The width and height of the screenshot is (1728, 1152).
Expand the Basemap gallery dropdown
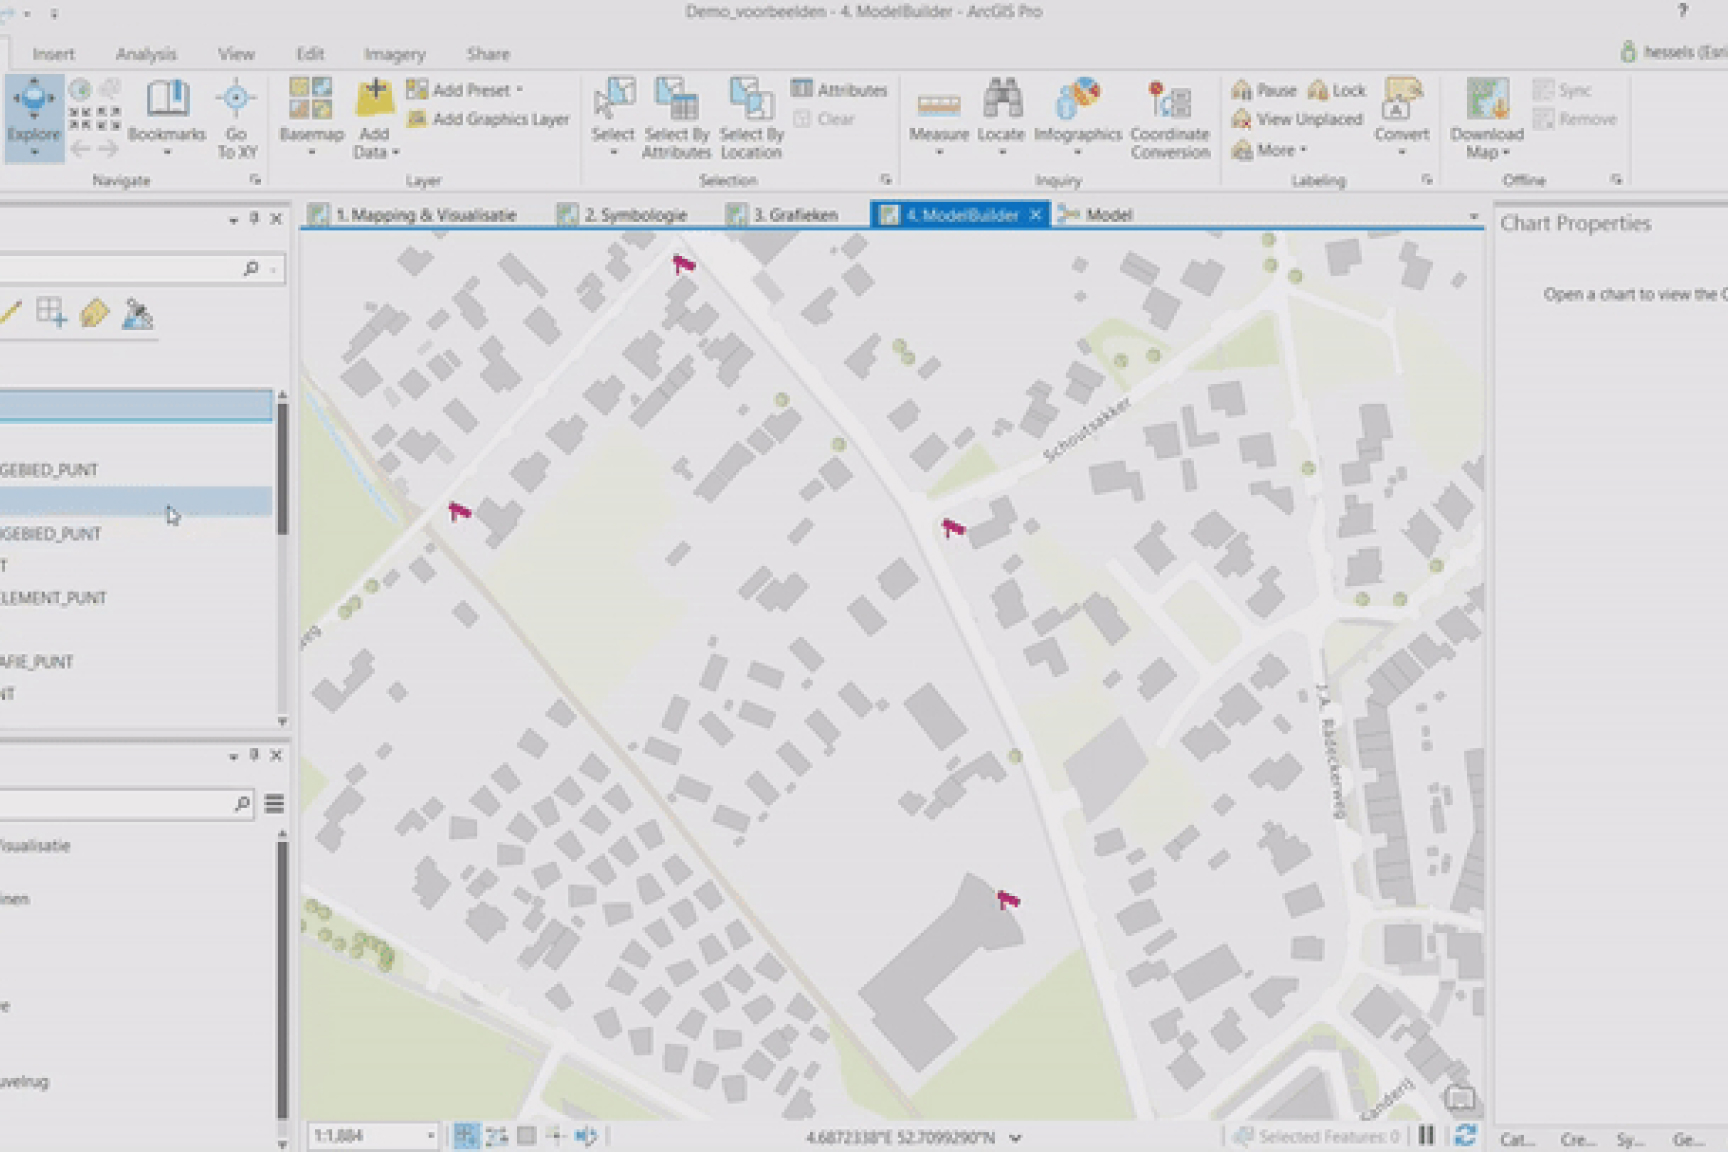point(311,152)
